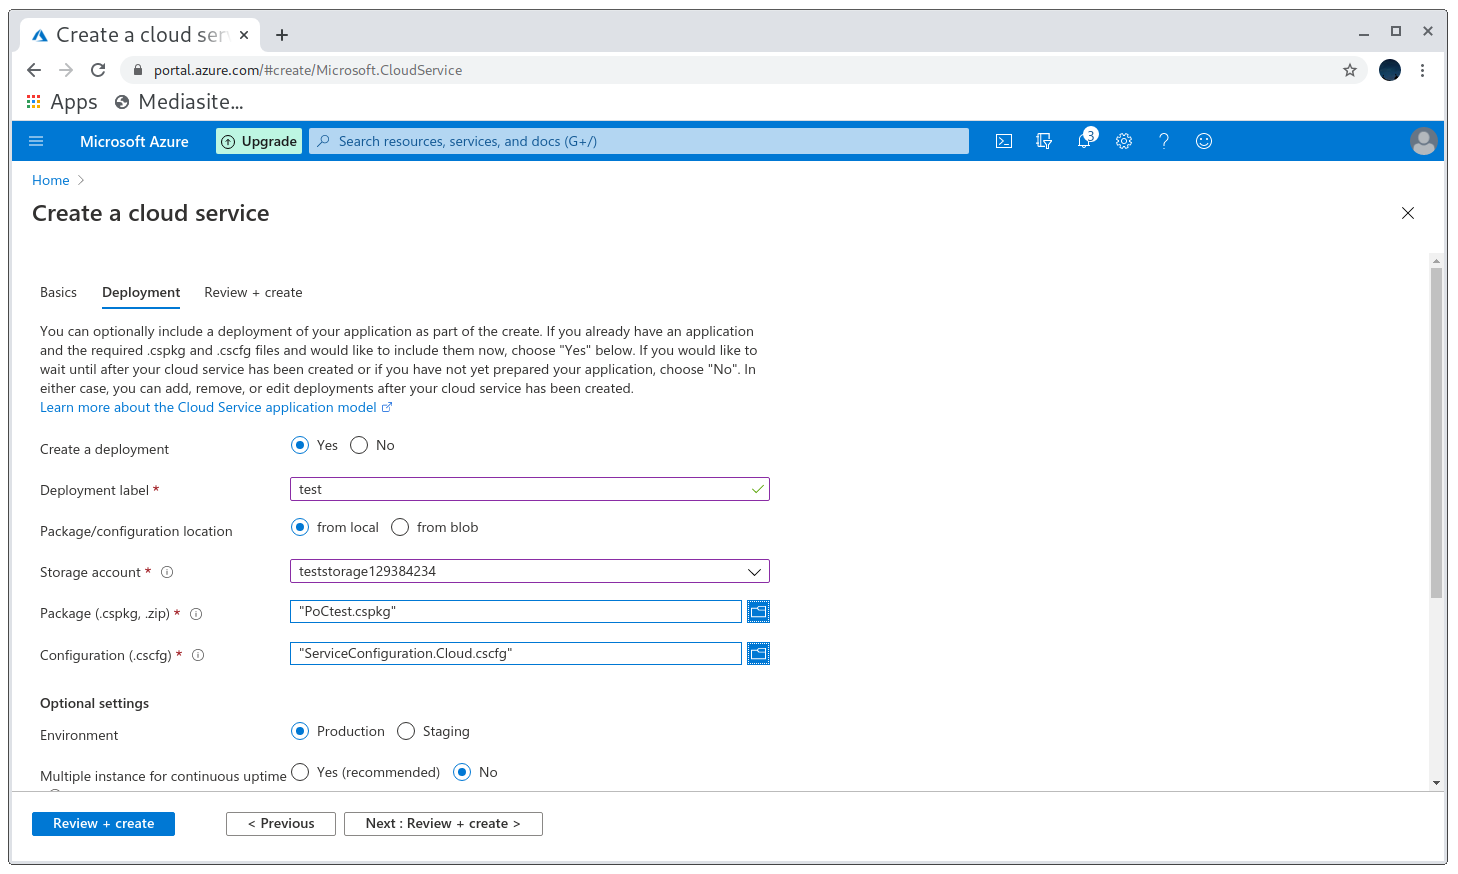Image resolution: width=1458 pixels, height=874 pixels.
Task: Click the scrollbar down arrow
Action: pyautogui.click(x=1436, y=783)
